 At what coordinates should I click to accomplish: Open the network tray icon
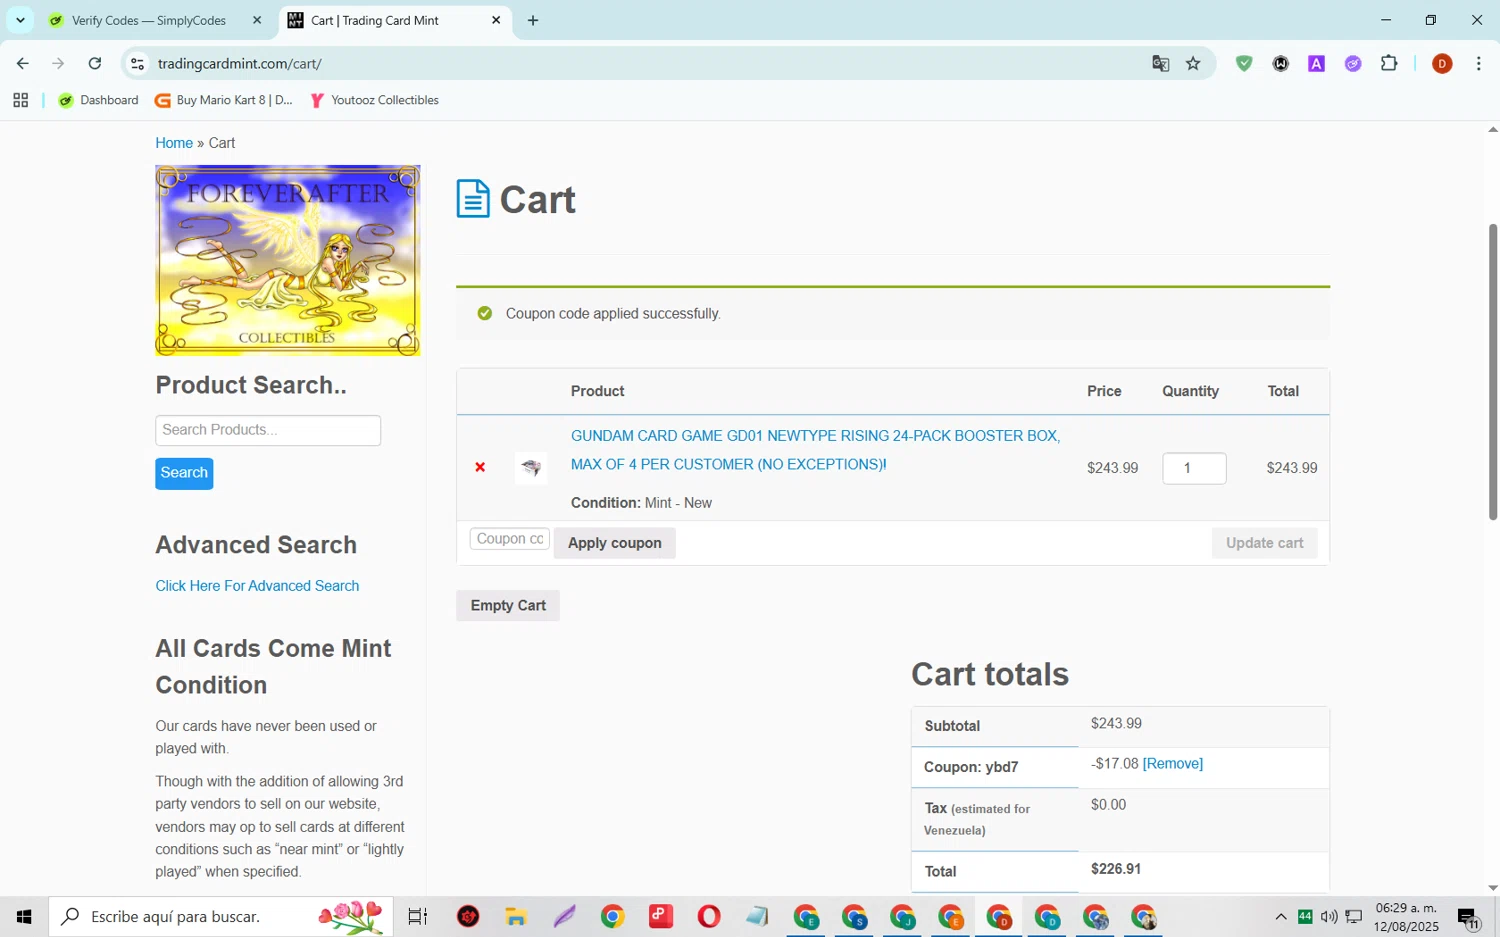pos(1354,917)
